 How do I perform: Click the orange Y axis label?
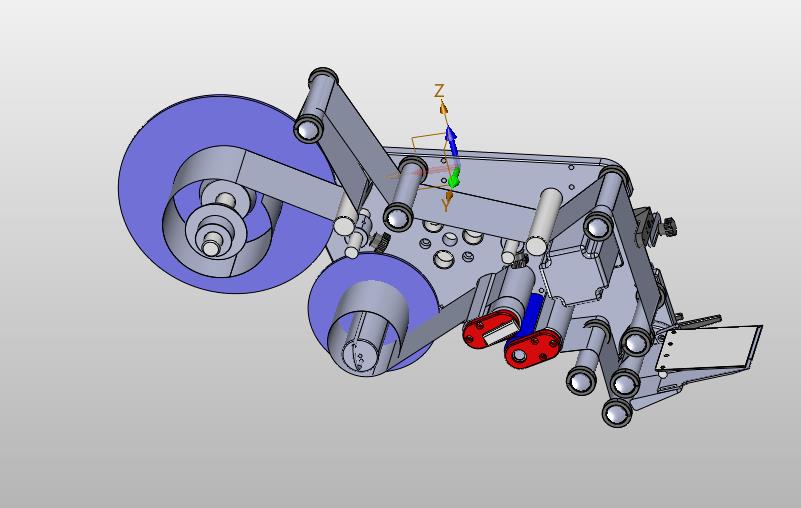(446, 205)
